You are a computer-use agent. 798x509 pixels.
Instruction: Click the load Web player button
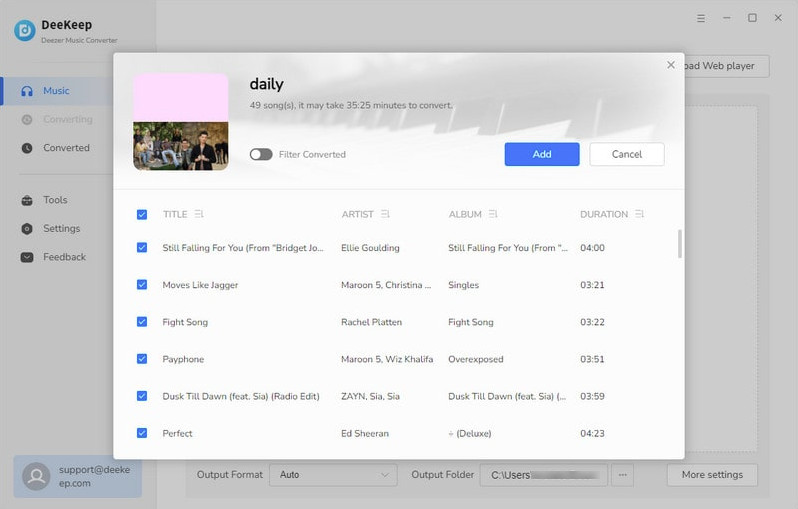pos(727,66)
